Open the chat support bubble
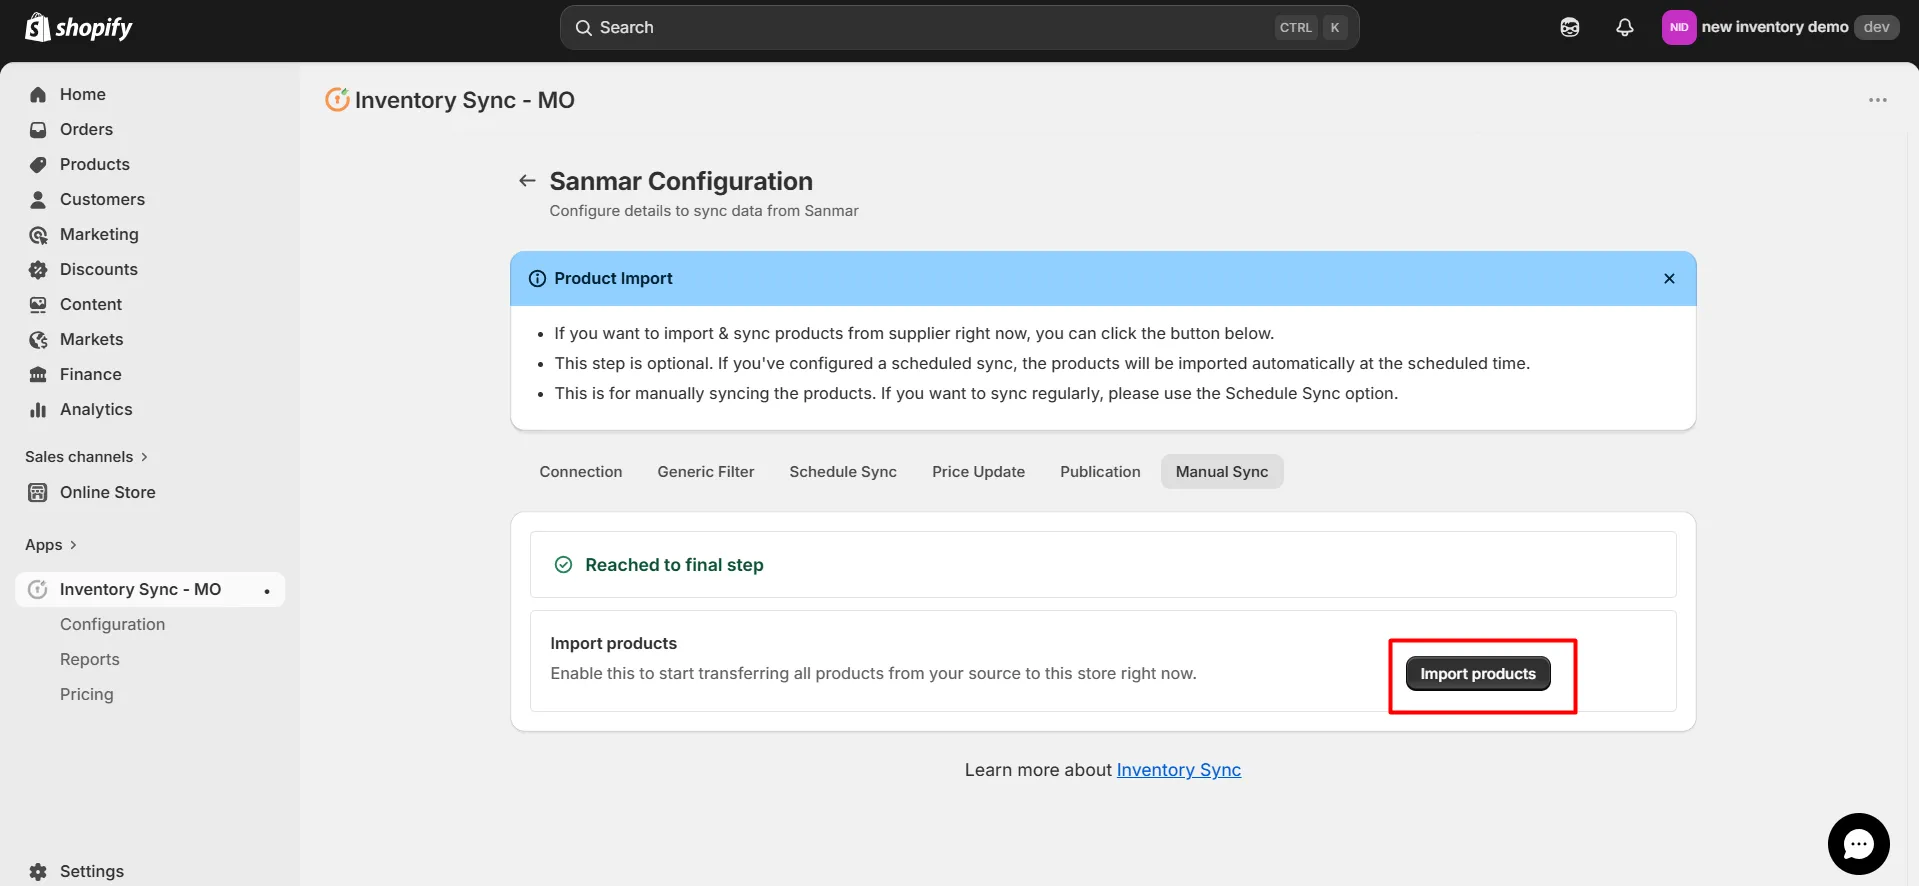The image size is (1919, 886). (1858, 844)
